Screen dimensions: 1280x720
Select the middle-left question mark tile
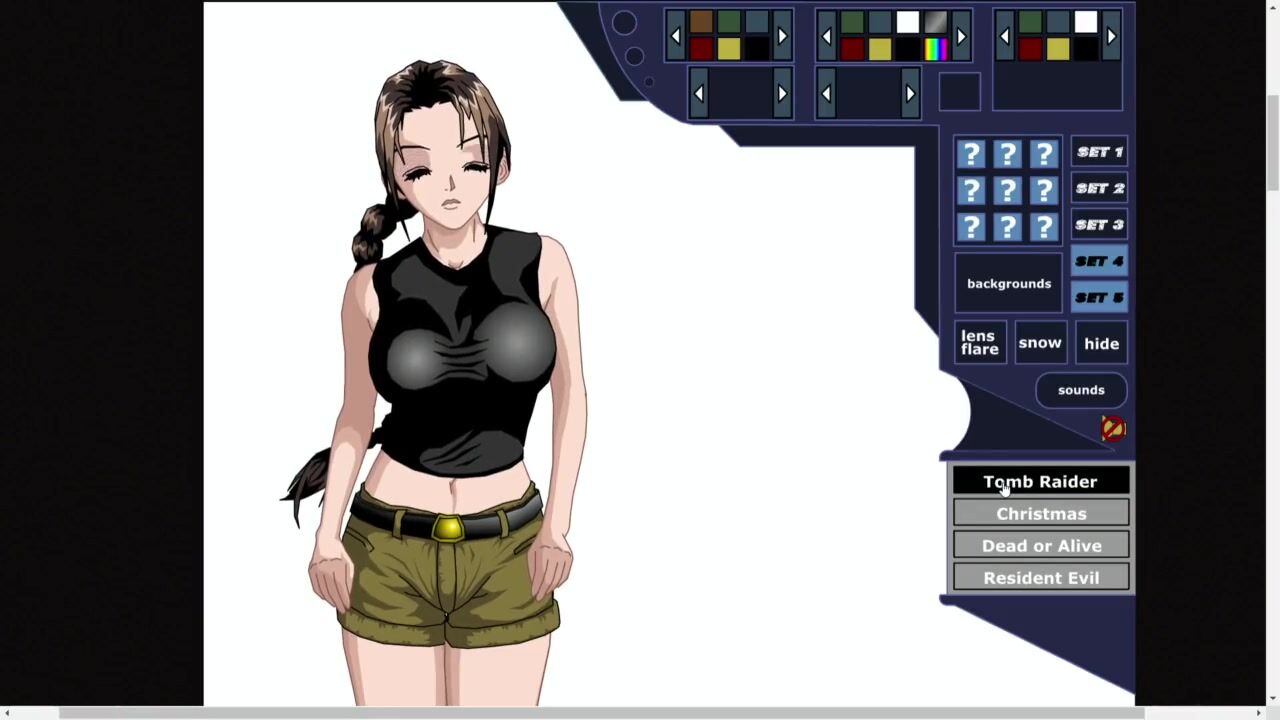point(971,190)
